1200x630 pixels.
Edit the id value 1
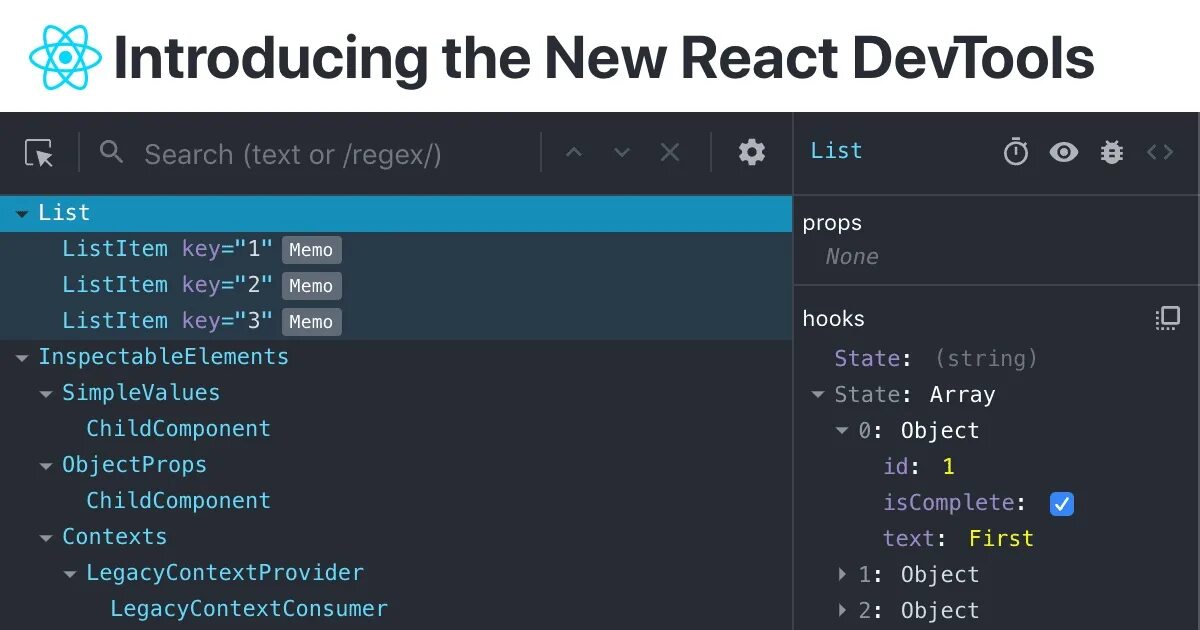click(x=949, y=466)
